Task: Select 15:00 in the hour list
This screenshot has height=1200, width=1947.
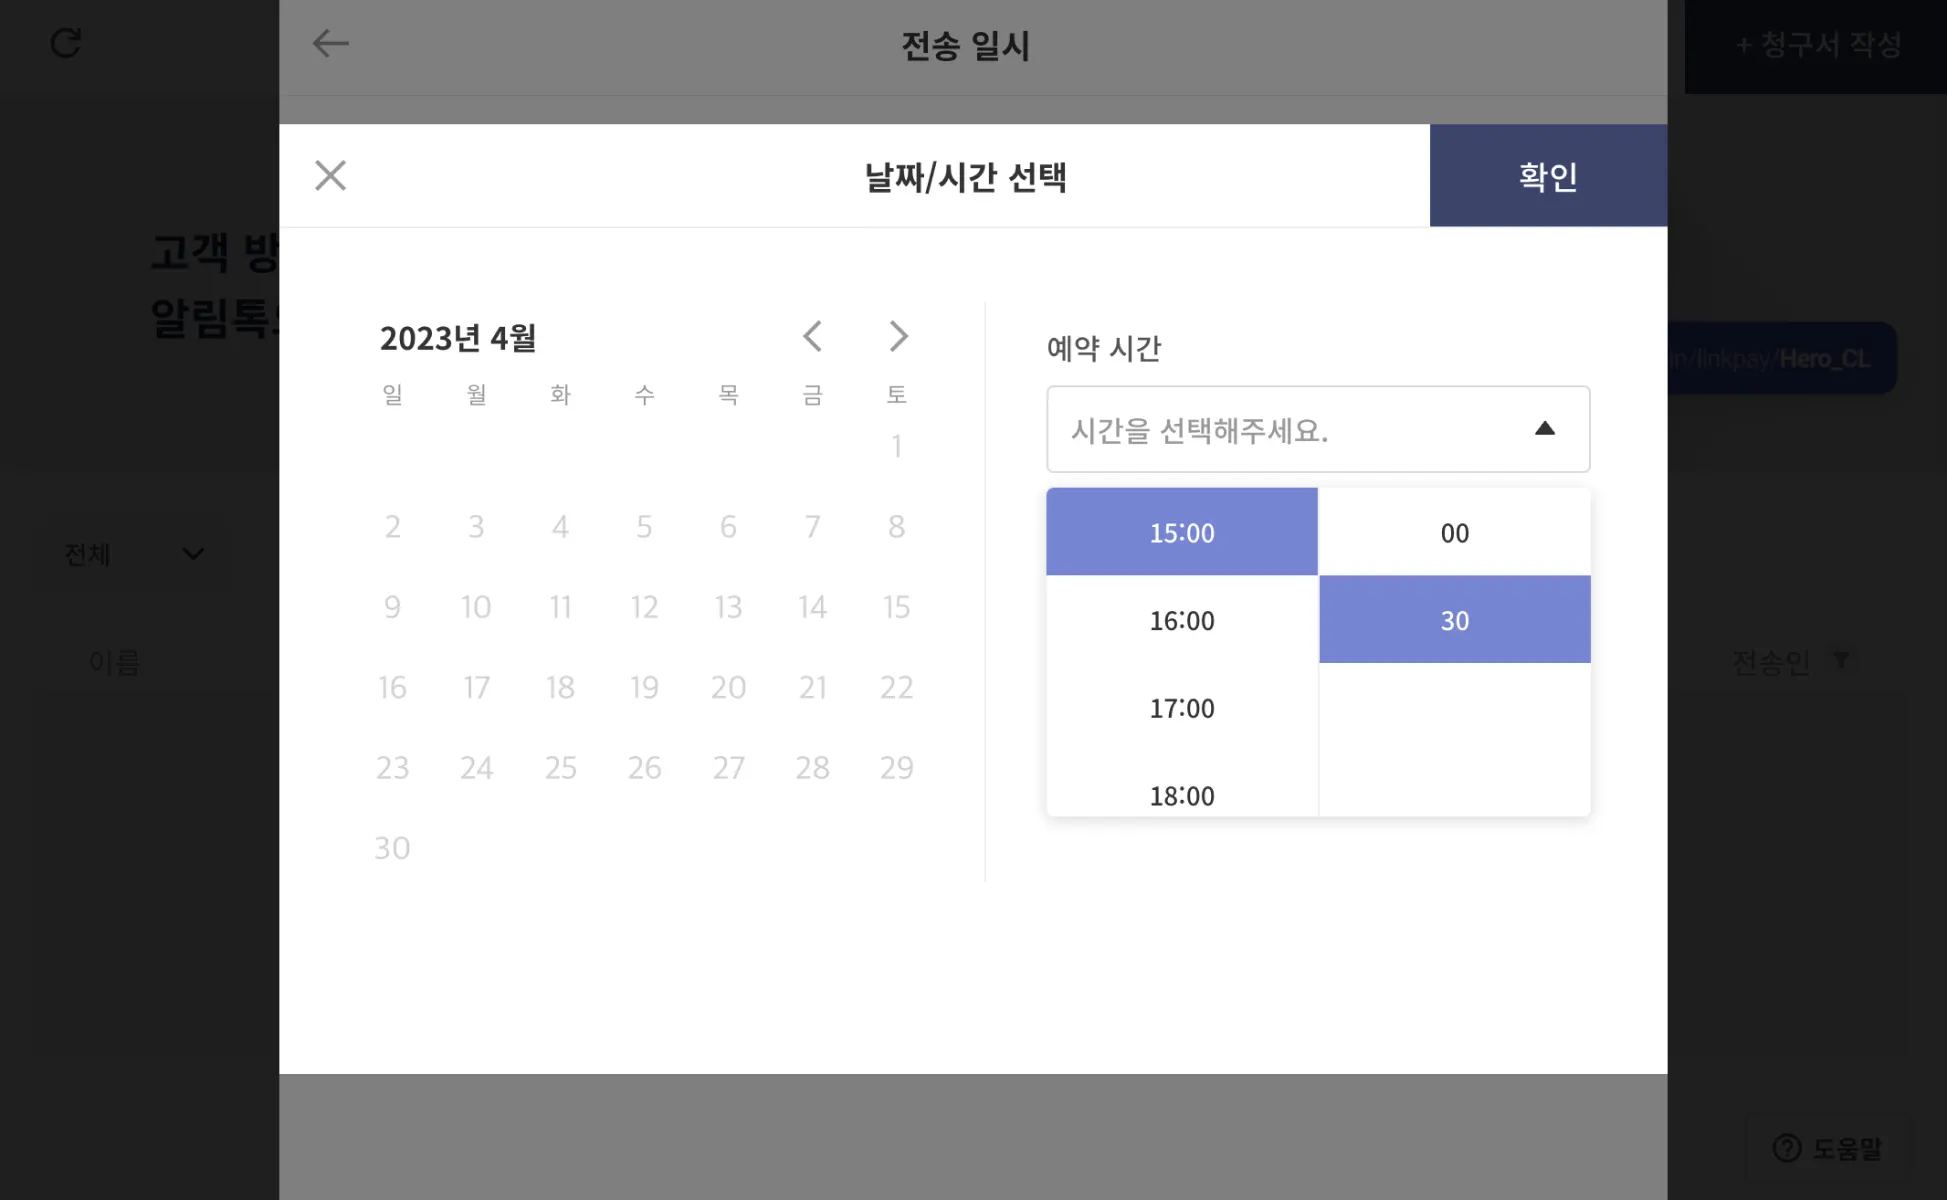Action: (x=1181, y=532)
